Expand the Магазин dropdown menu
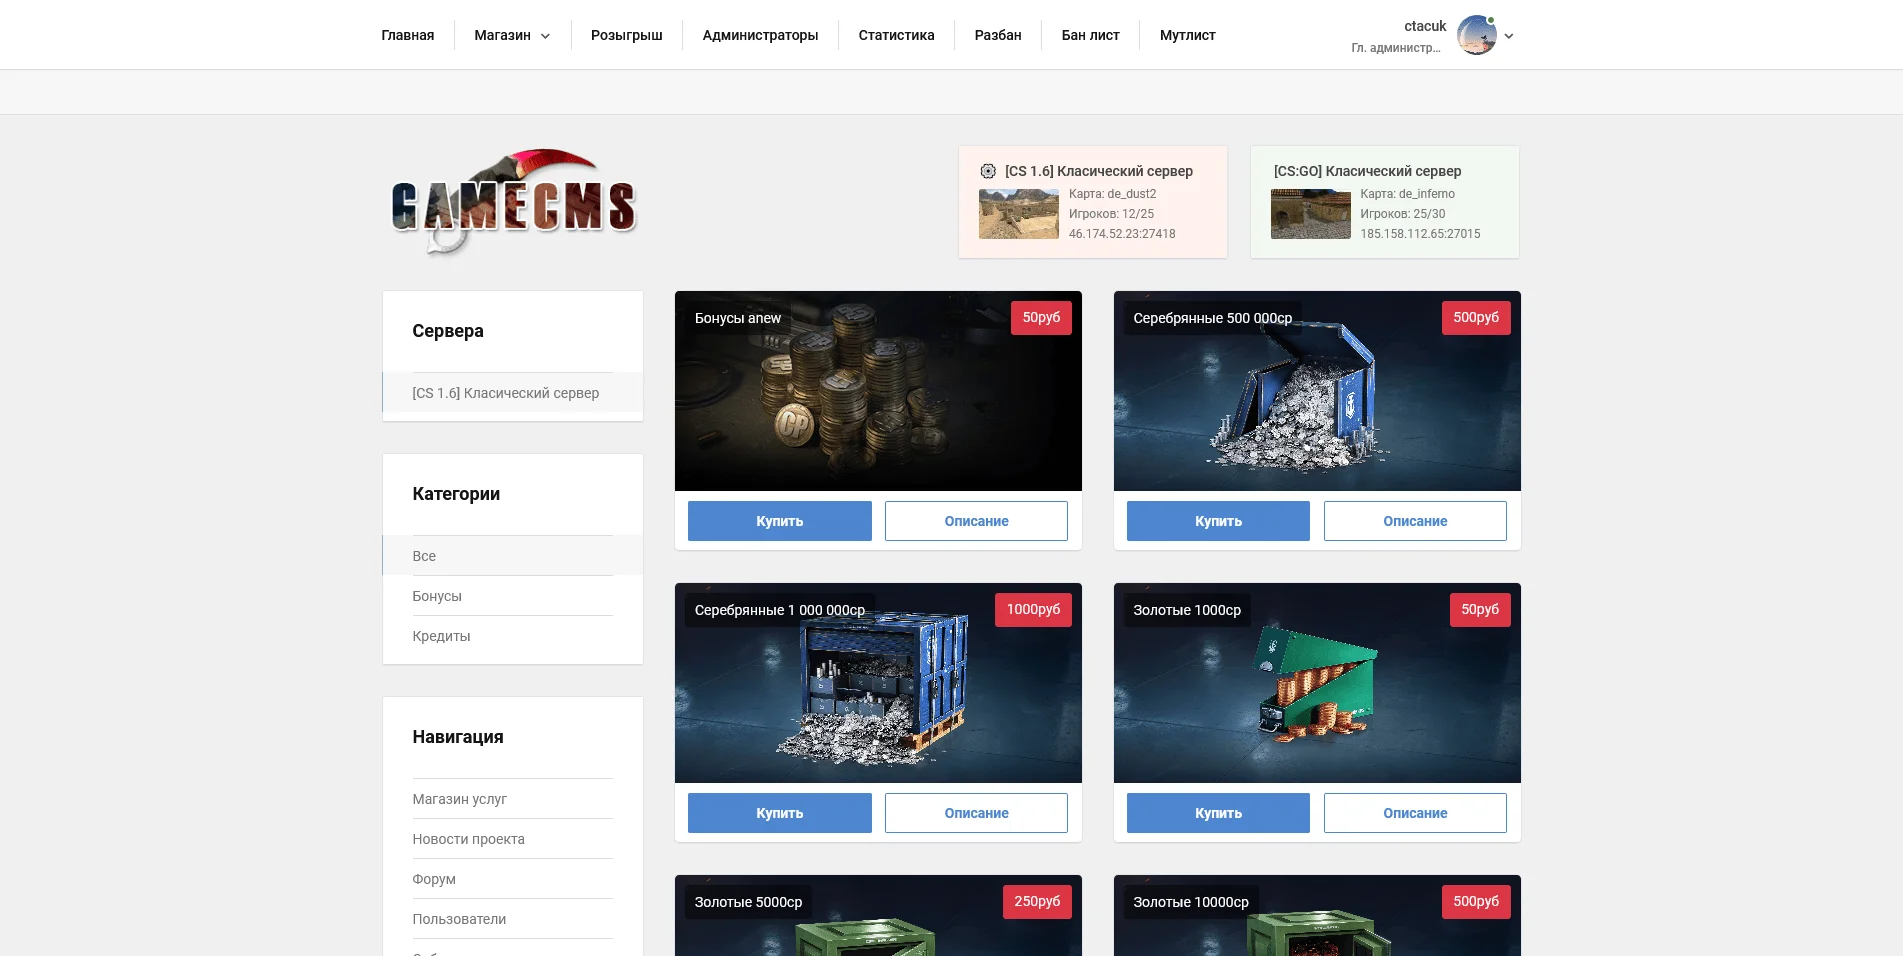 click(x=512, y=35)
